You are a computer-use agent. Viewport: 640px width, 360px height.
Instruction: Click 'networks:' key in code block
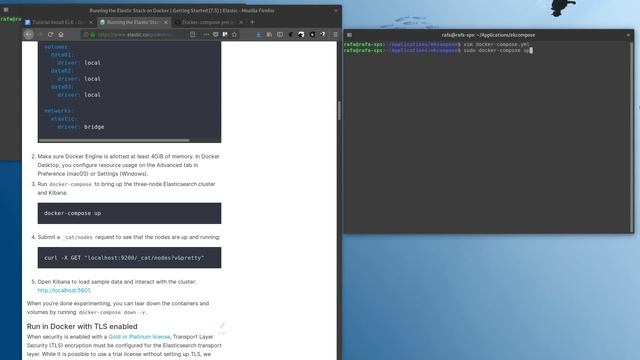click(x=59, y=111)
